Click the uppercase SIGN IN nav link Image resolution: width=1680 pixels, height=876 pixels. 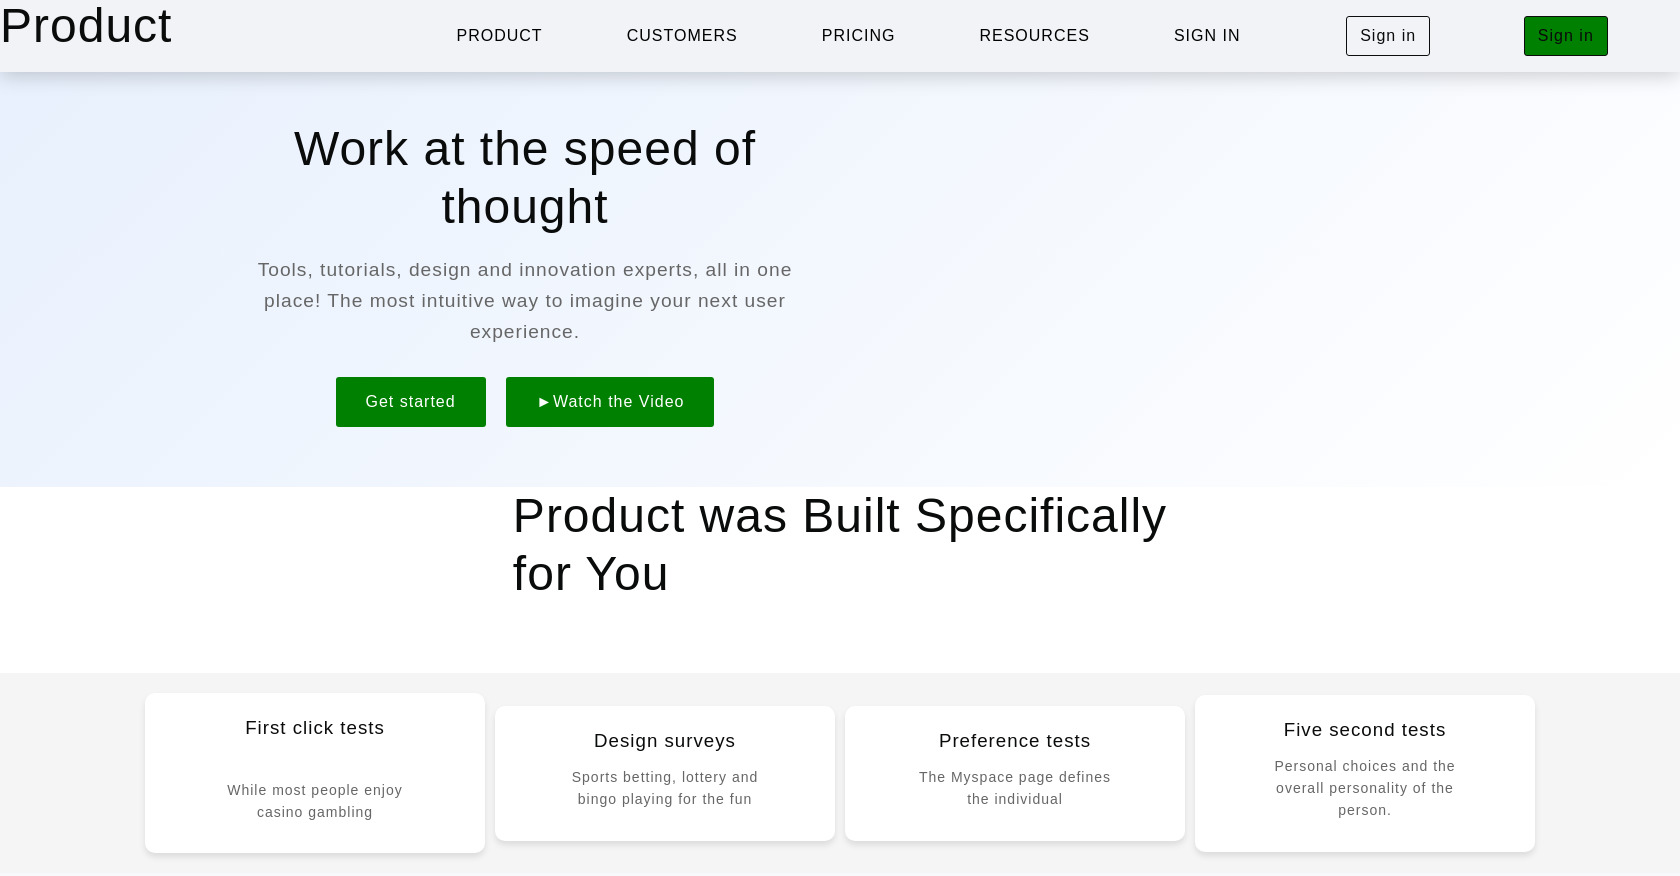click(1206, 36)
